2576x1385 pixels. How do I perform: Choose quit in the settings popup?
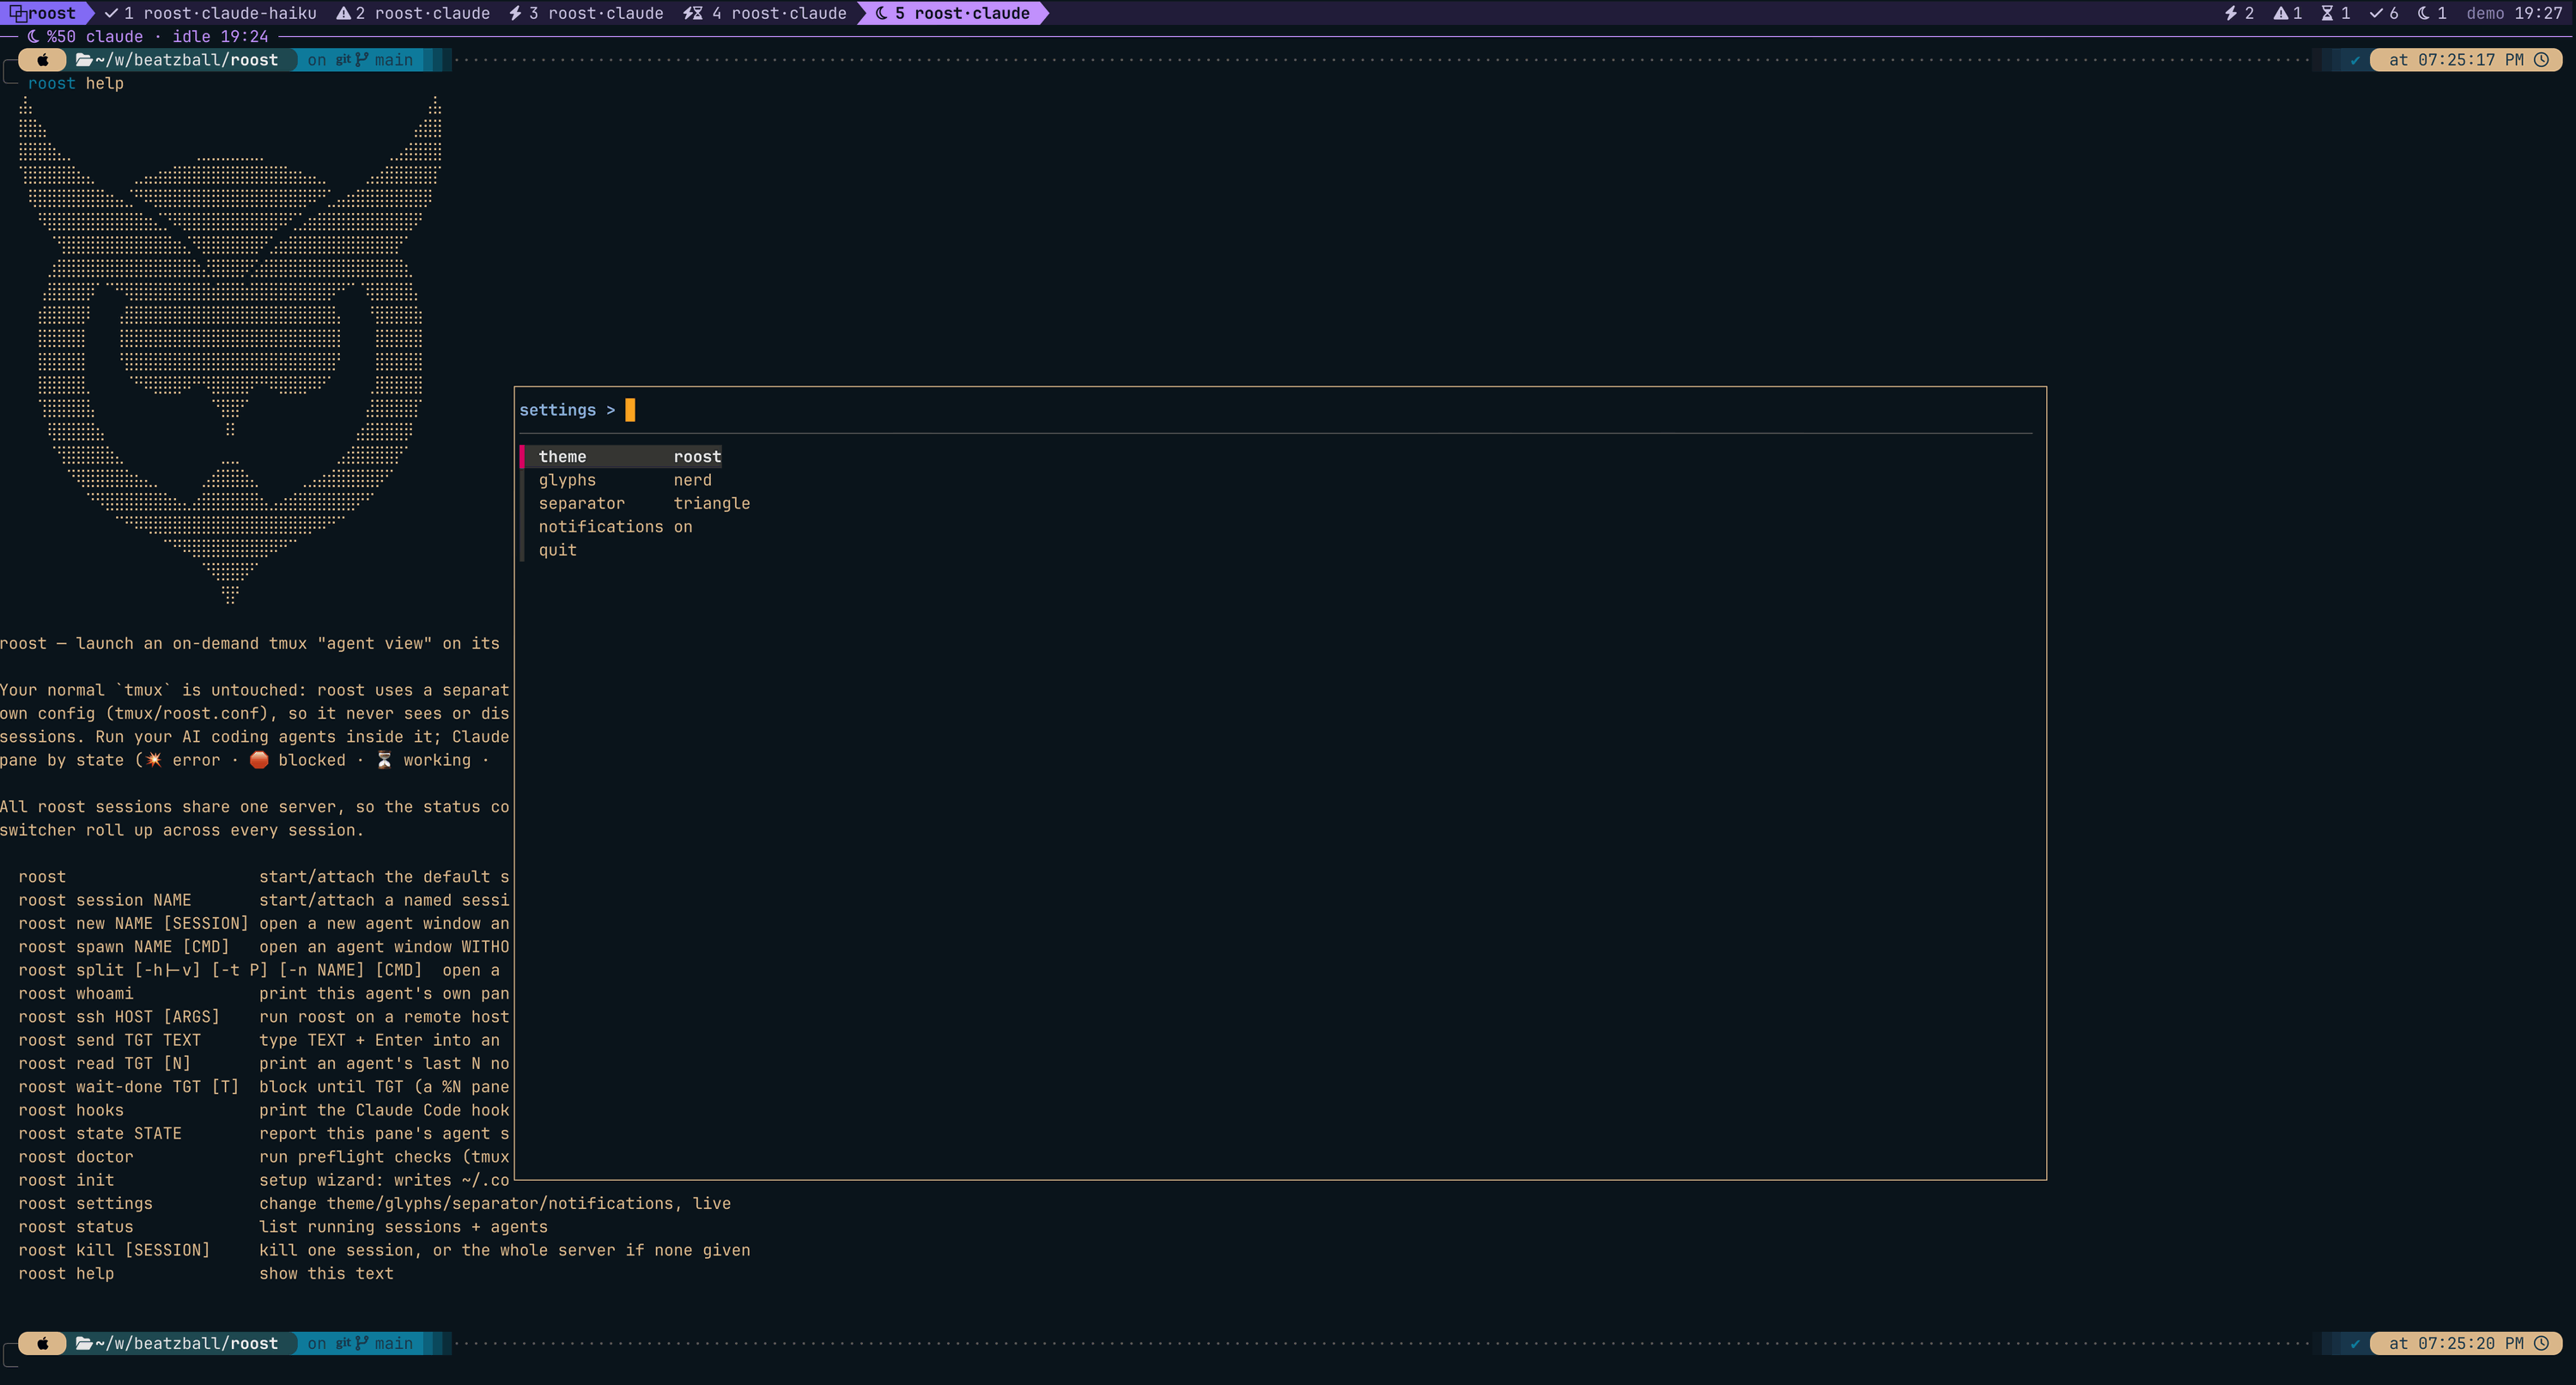coord(557,550)
